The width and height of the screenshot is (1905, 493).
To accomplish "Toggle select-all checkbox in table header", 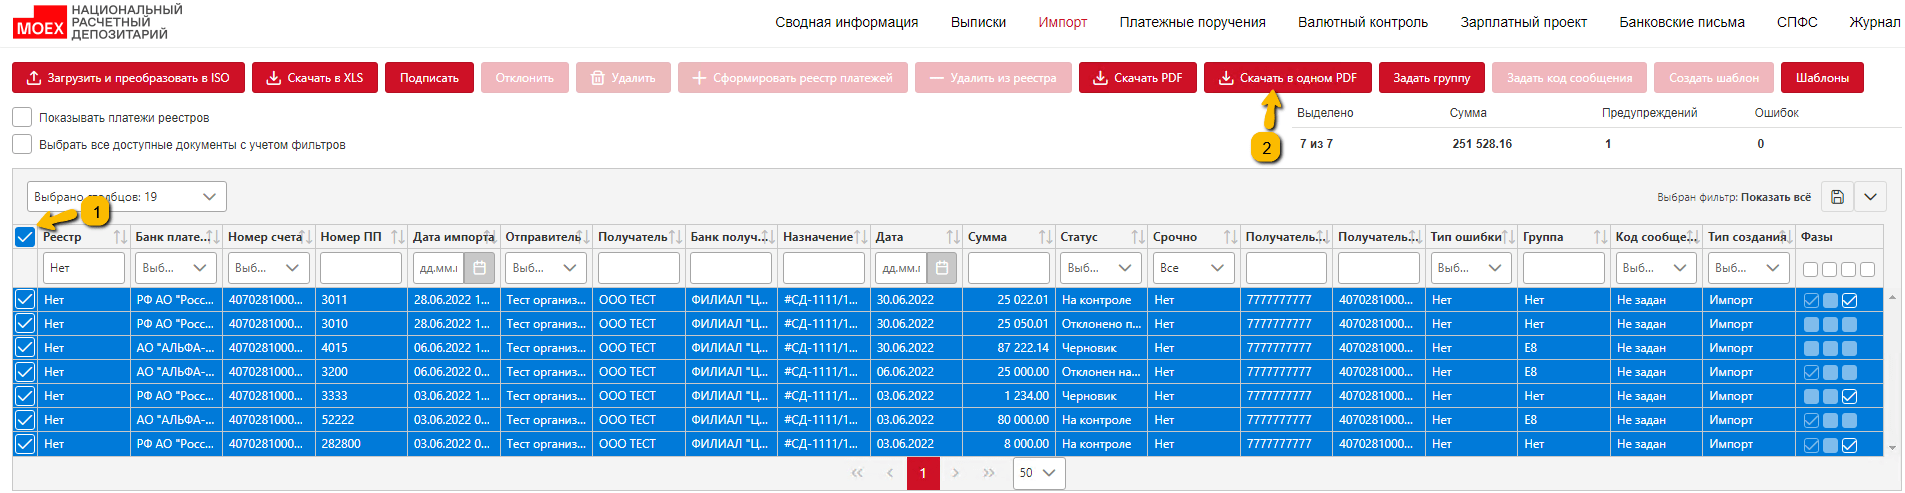I will coord(25,237).
